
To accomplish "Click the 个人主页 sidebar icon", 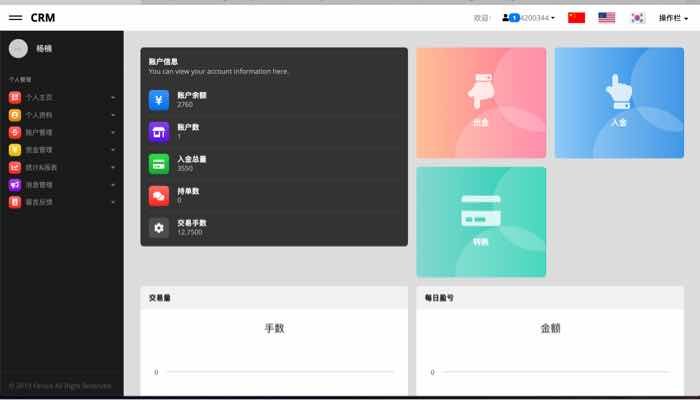I will click(x=15, y=97).
